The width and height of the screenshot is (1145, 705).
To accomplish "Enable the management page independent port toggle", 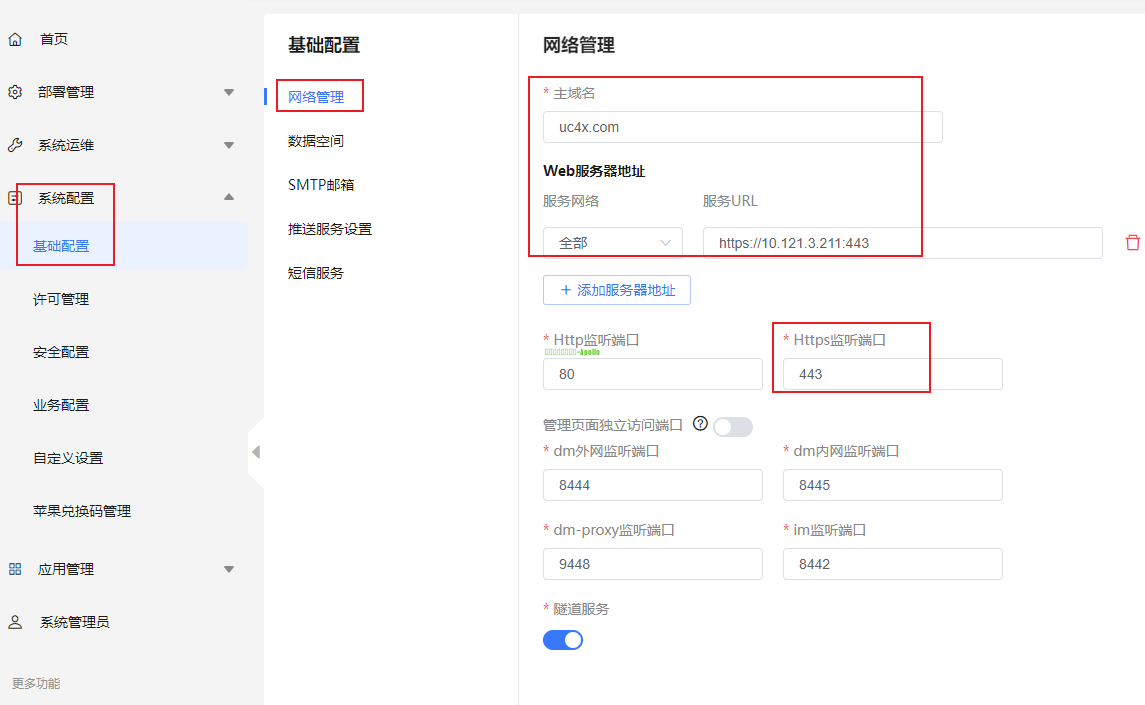I will pyautogui.click(x=732, y=427).
